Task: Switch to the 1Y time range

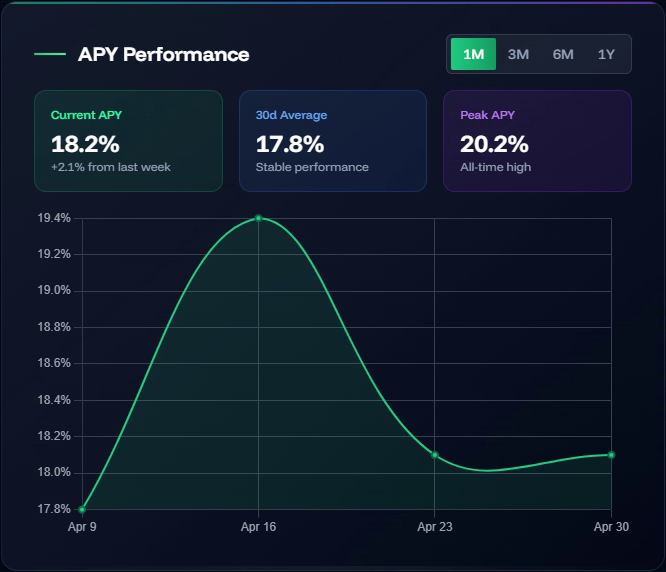Action: 606,54
